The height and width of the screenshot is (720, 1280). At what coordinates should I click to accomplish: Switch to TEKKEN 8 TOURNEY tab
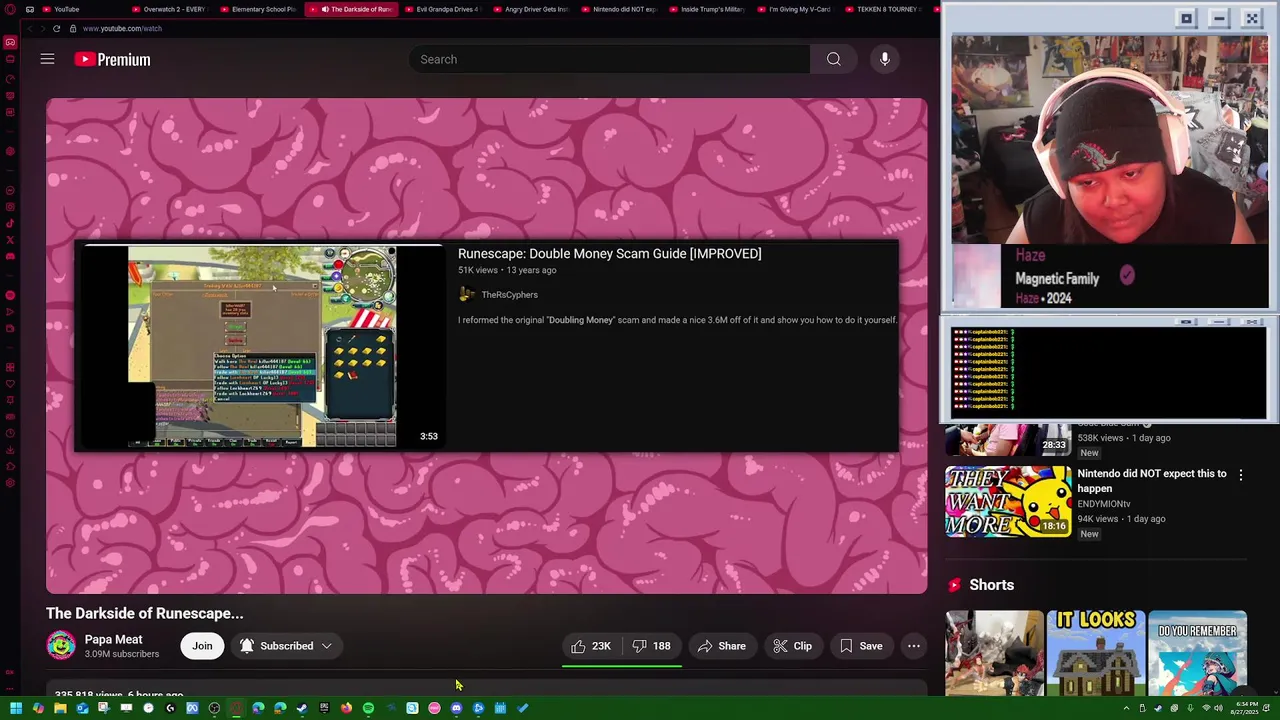click(882, 9)
